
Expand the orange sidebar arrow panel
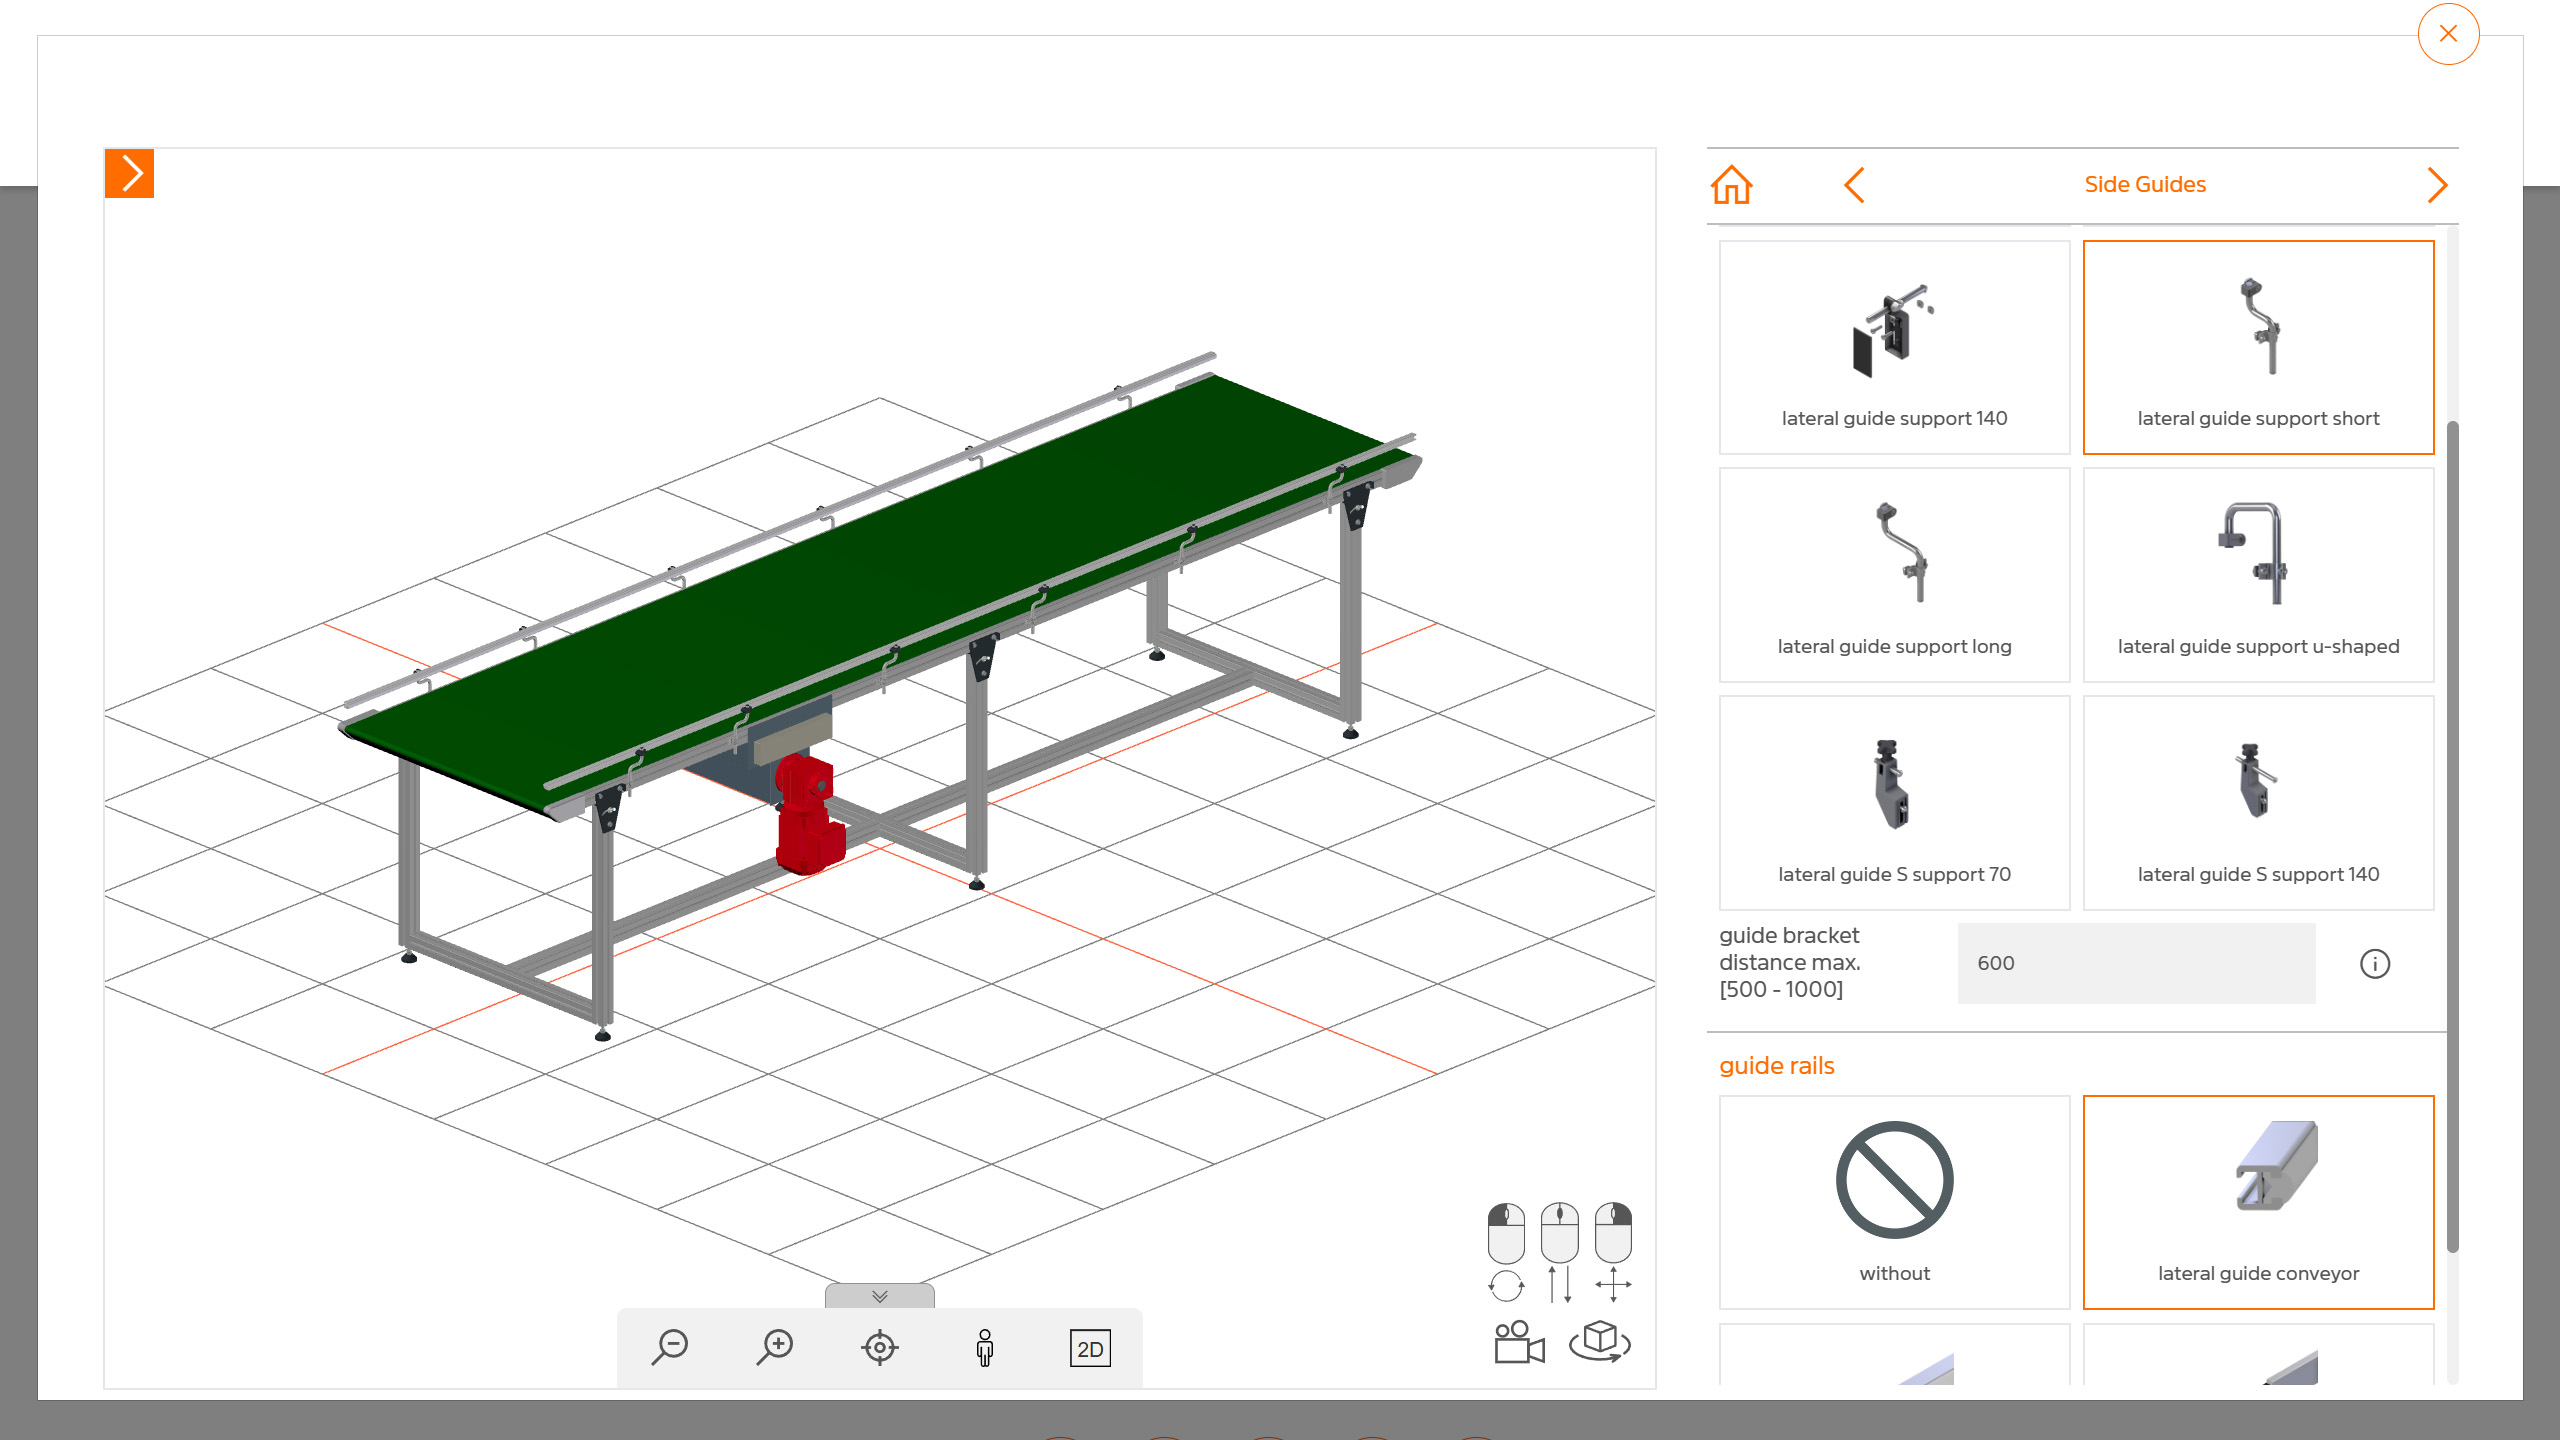(x=130, y=174)
